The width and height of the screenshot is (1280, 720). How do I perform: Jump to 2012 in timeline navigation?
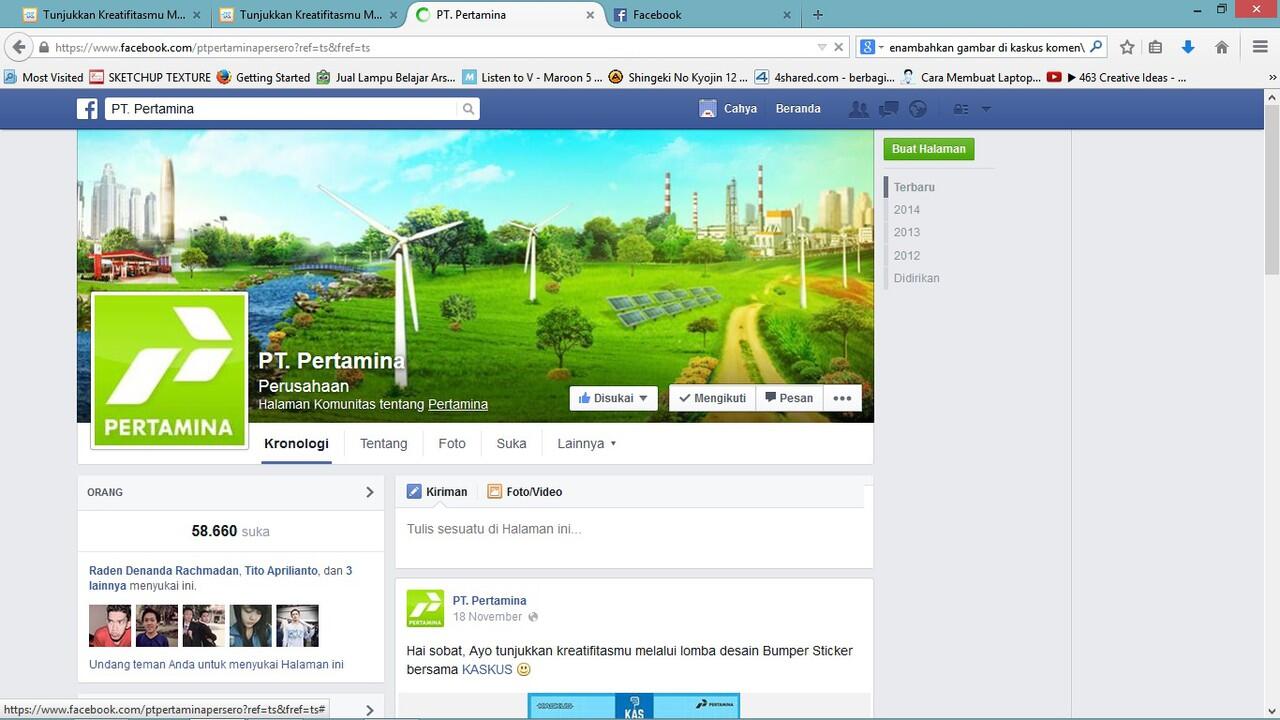click(x=907, y=256)
